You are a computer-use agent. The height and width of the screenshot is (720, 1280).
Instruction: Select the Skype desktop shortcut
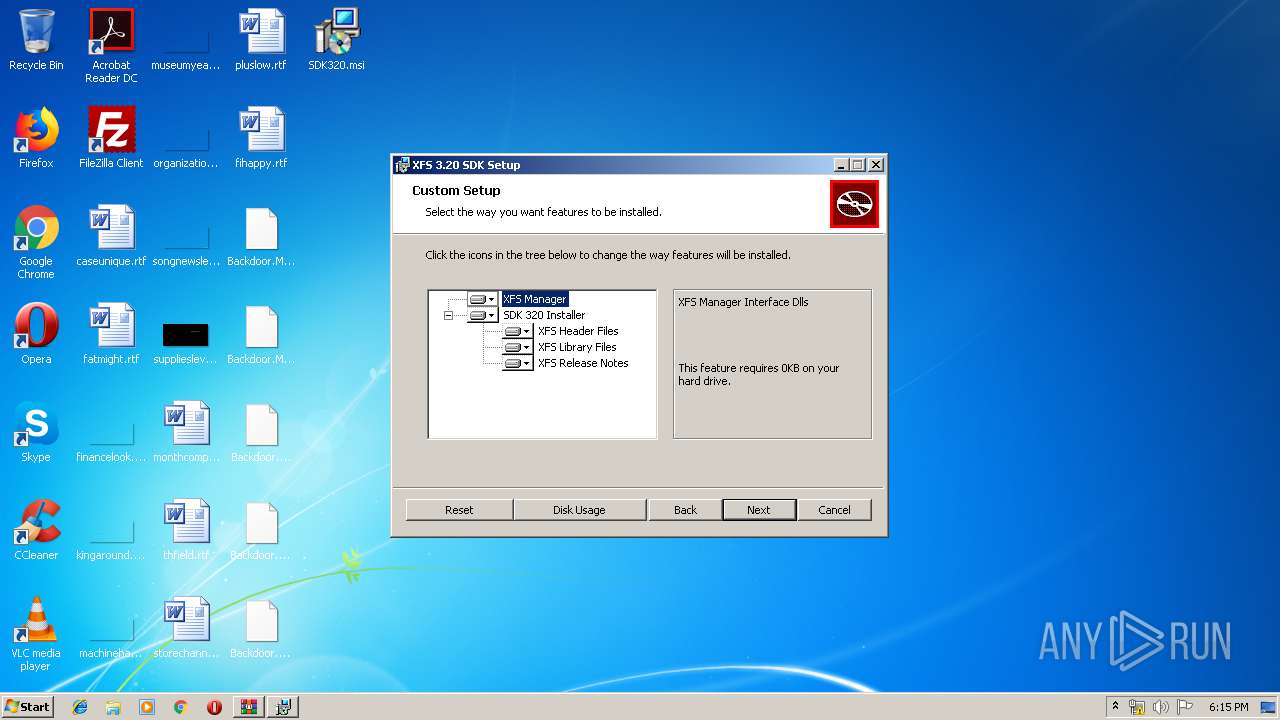point(36,432)
